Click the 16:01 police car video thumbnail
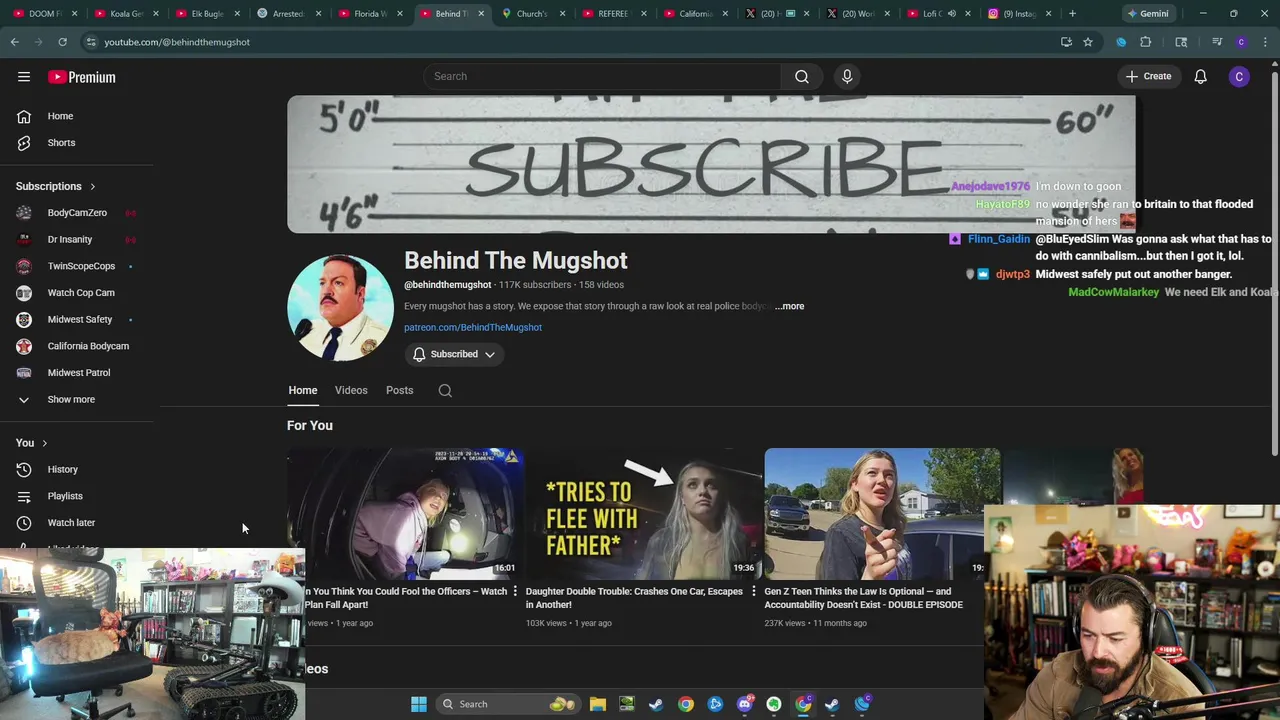The width and height of the screenshot is (1280, 720). (x=406, y=514)
